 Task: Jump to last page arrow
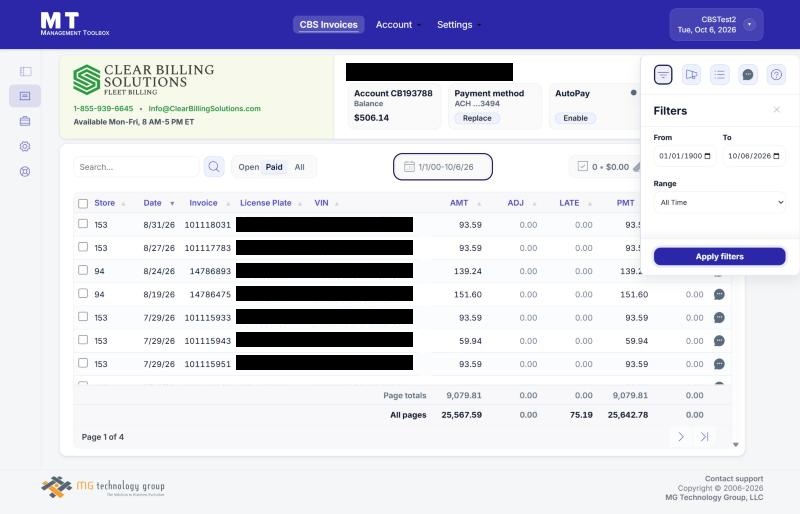coord(705,436)
